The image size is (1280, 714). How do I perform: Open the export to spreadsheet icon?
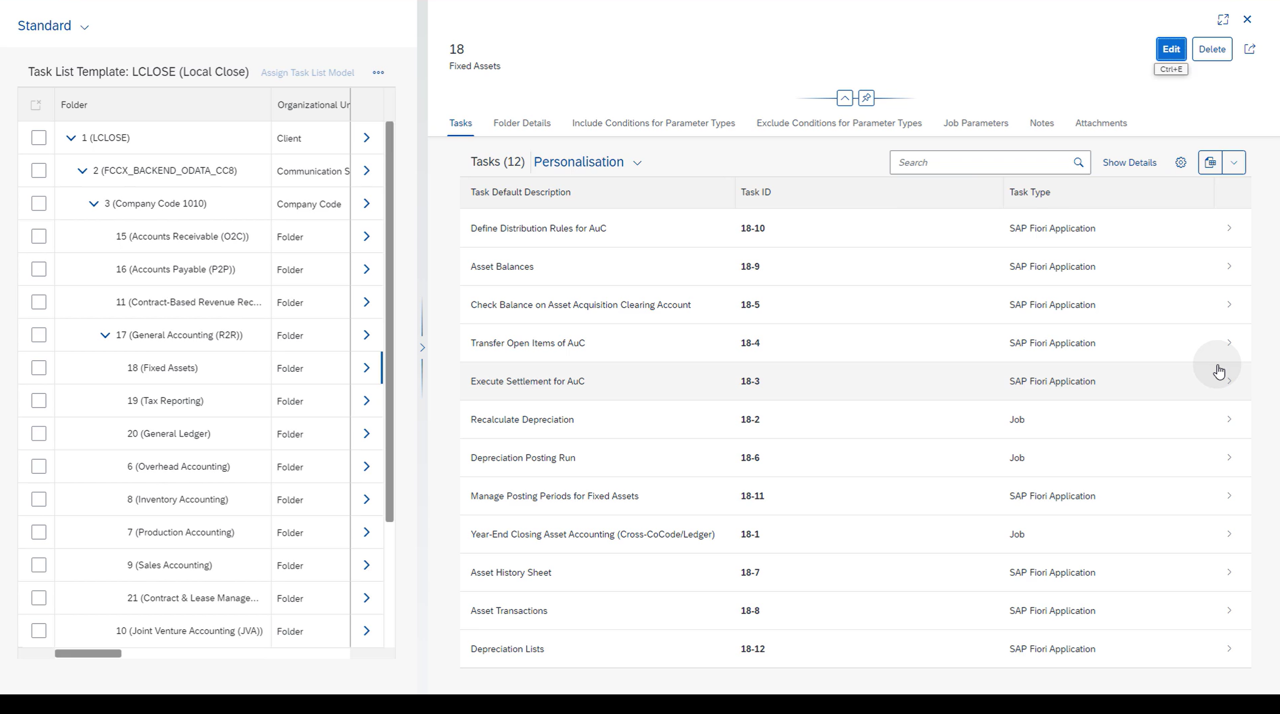click(x=1209, y=162)
